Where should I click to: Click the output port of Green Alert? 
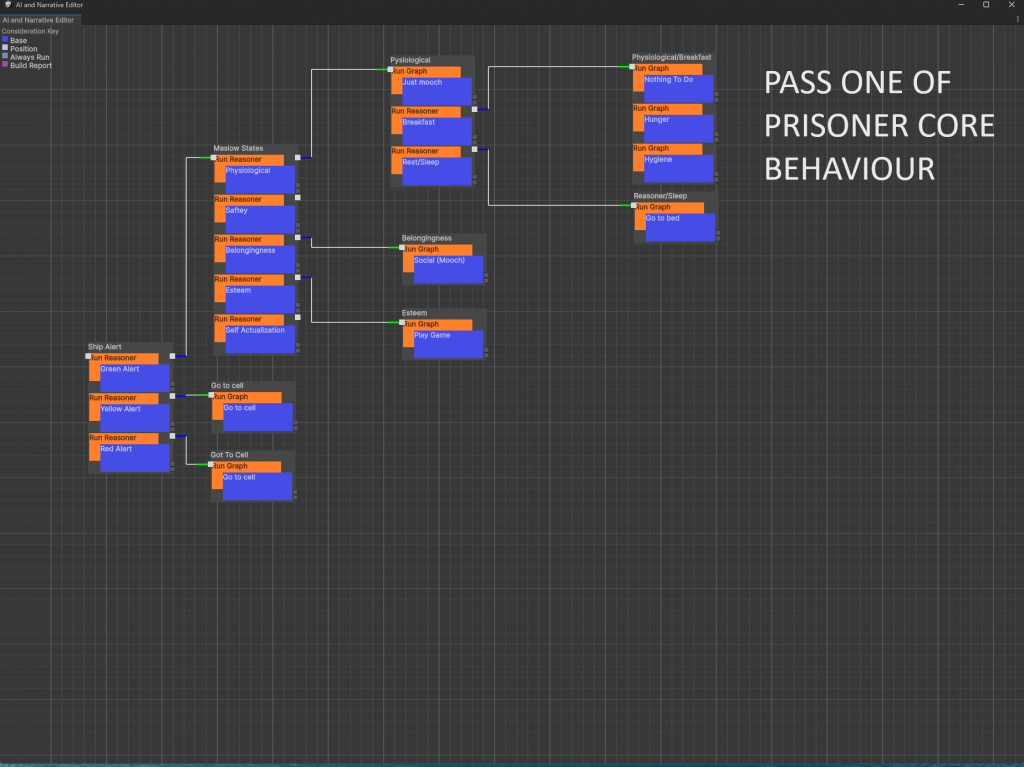tap(172, 356)
